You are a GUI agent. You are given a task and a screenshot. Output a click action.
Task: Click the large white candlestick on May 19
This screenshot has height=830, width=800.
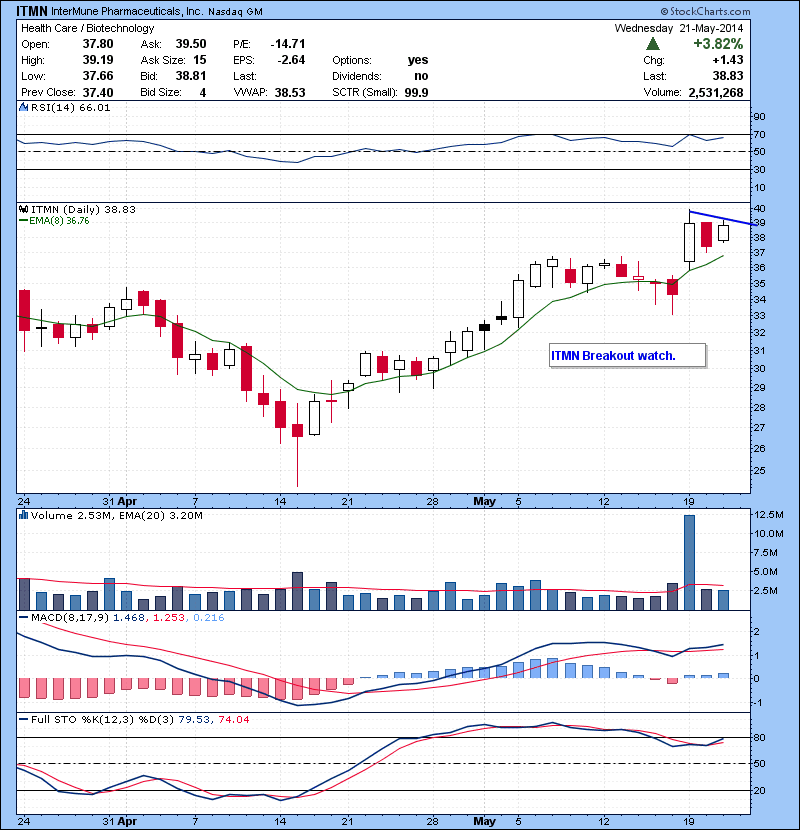coord(689,242)
